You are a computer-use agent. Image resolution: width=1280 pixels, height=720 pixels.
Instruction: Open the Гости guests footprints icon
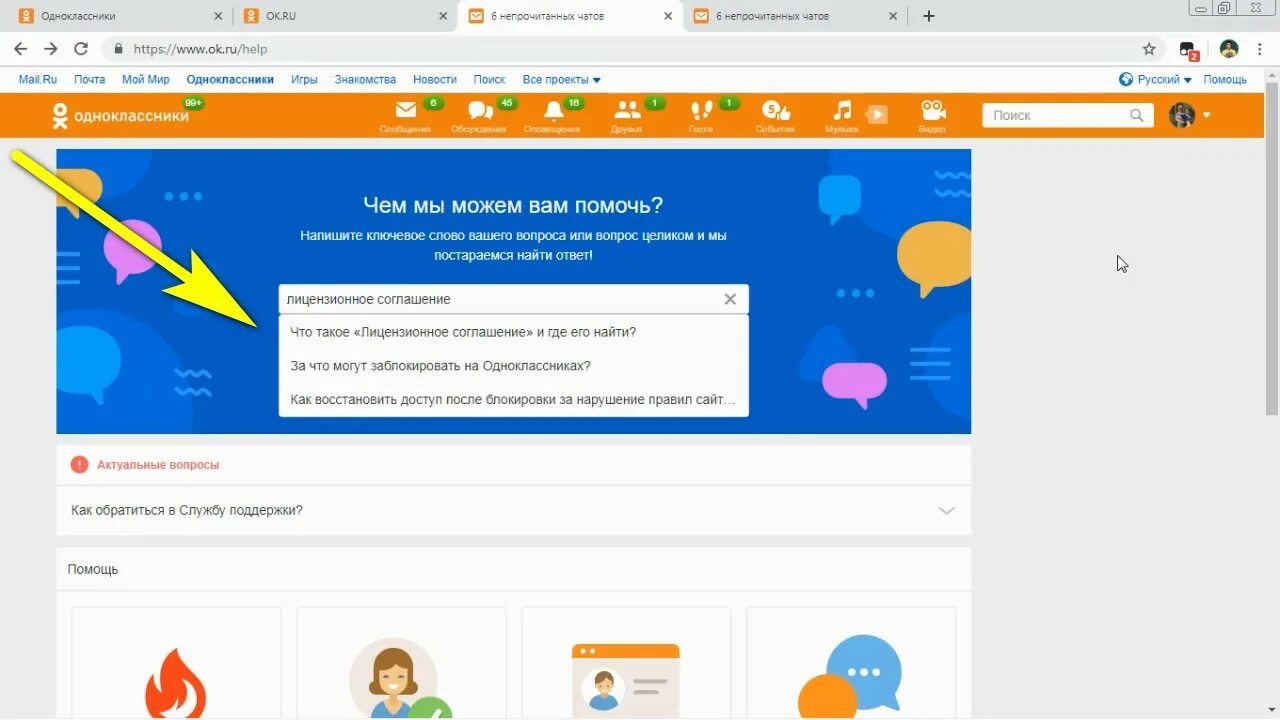[701, 115]
